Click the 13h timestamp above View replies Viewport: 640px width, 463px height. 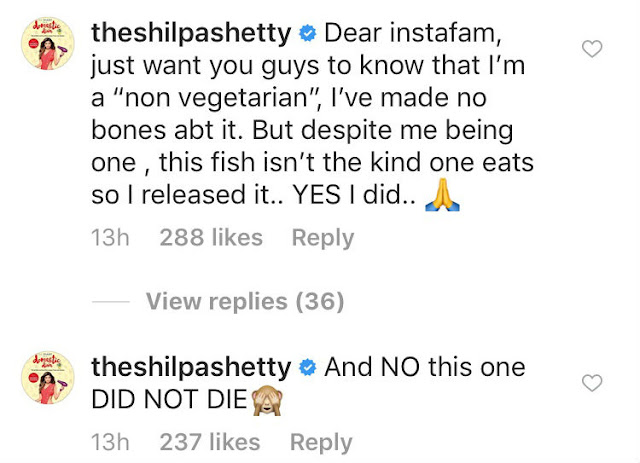110,238
